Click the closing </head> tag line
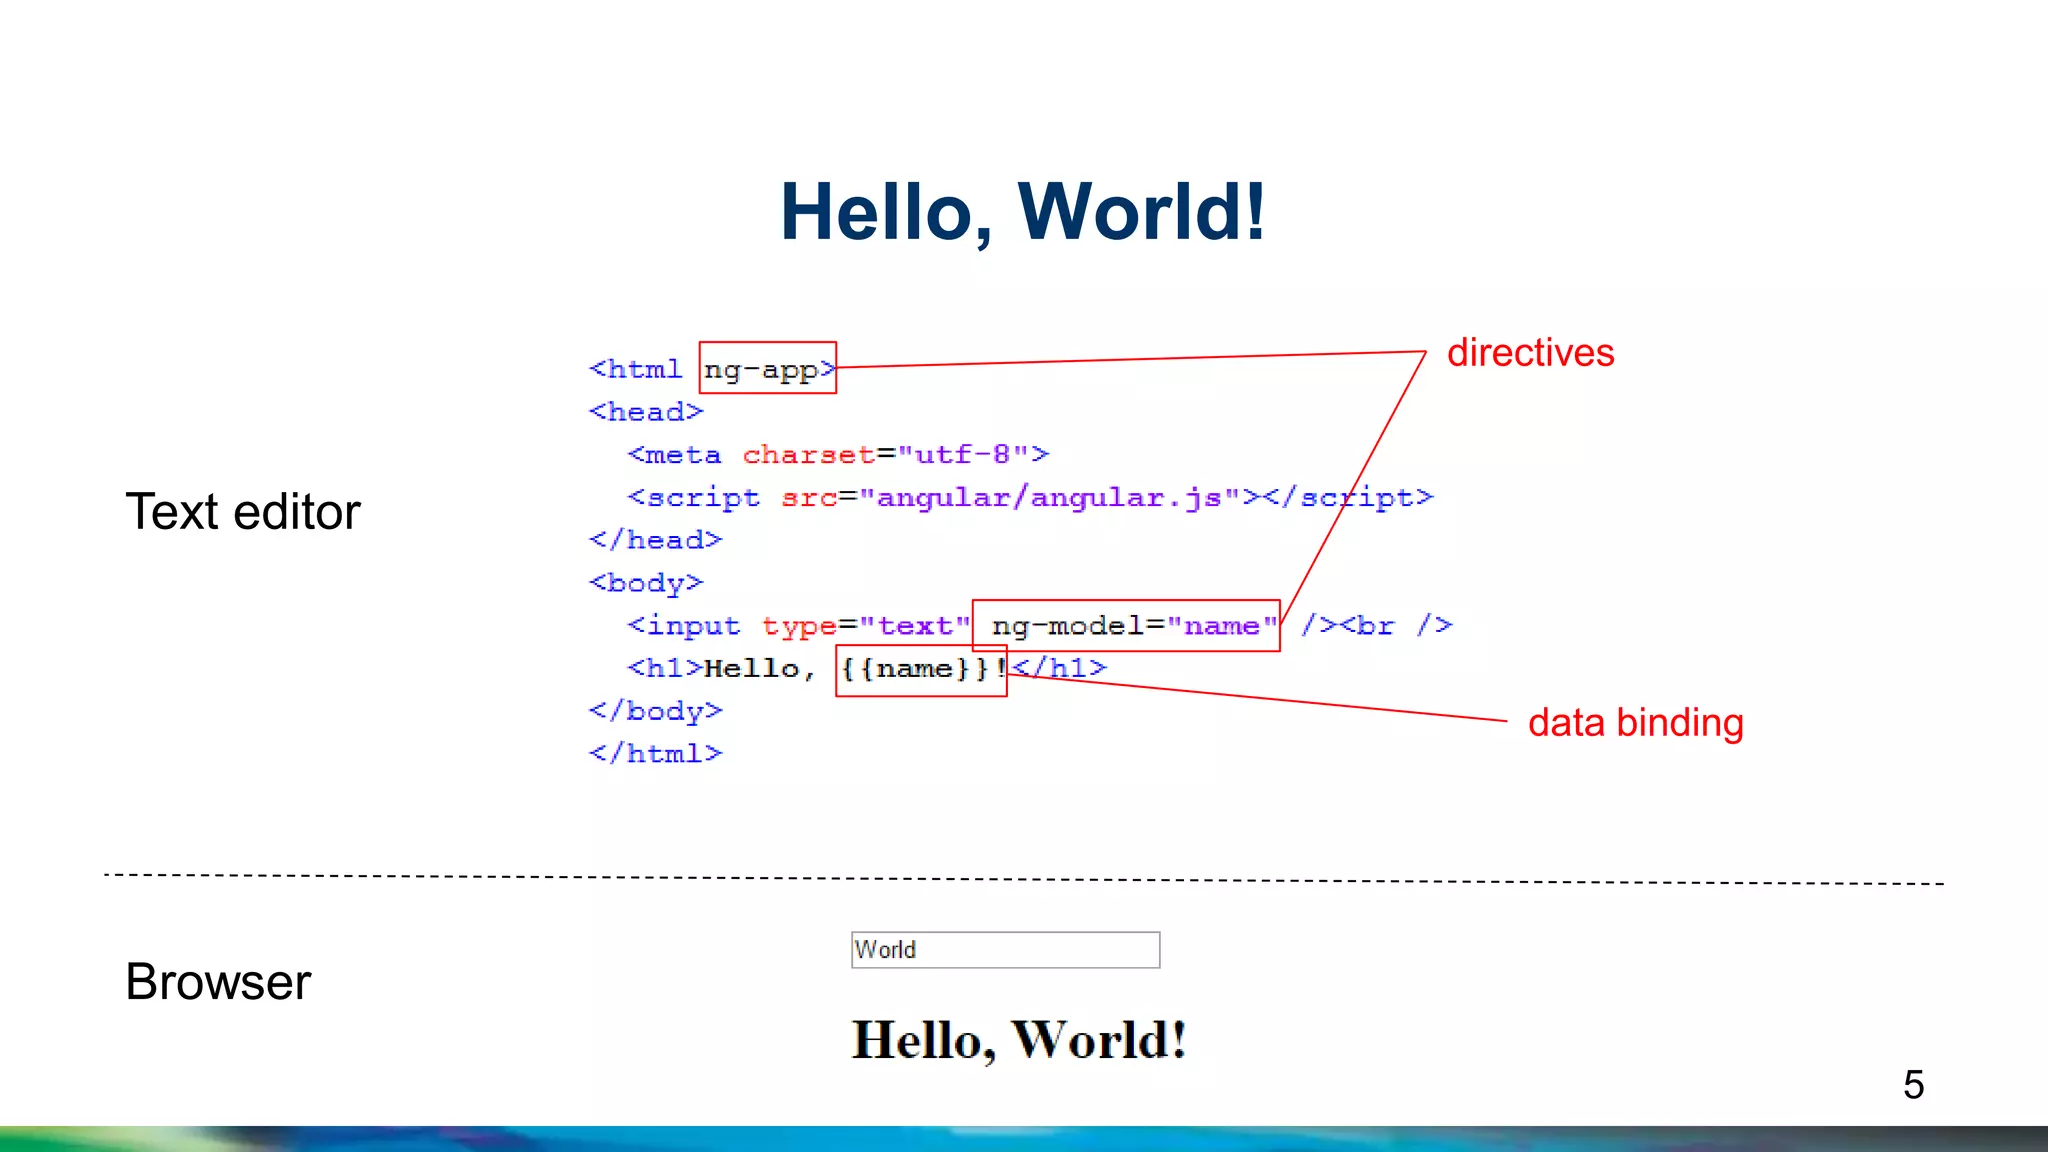Viewport: 2048px width, 1152px height. point(655,540)
